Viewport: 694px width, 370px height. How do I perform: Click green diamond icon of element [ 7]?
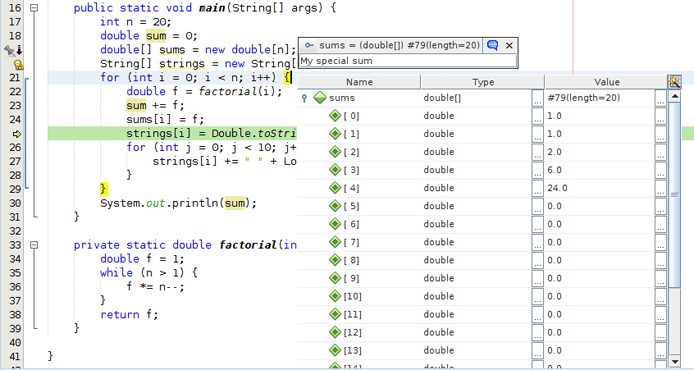point(335,243)
